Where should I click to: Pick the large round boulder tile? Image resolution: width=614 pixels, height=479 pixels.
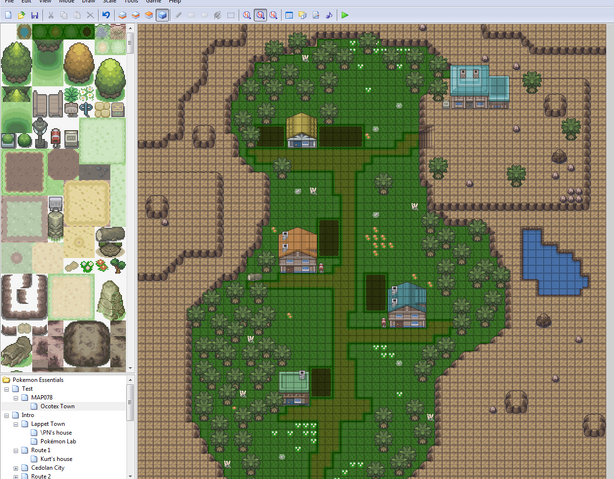pyautogui.click(x=87, y=344)
